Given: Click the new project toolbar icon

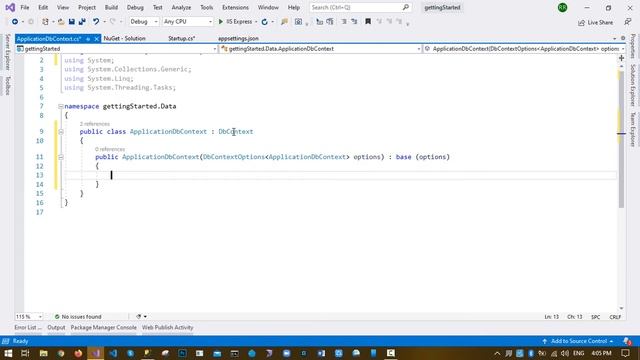Looking at the screenshot, I should [x=45, y=22].
